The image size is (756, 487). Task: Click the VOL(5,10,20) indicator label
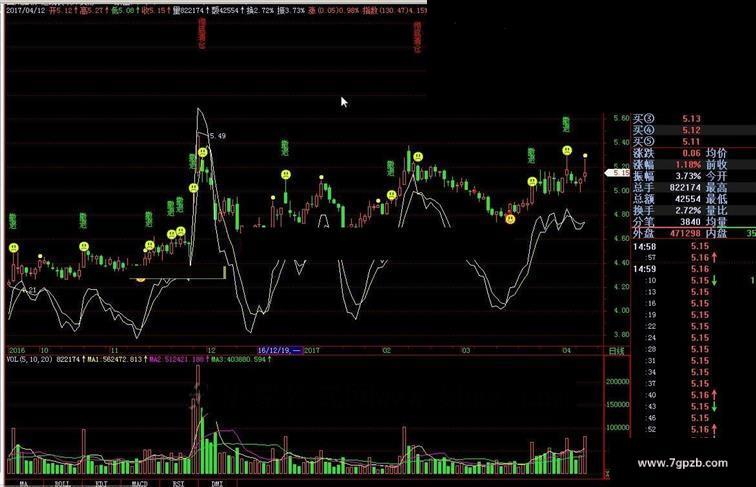[x=29, y=360]
